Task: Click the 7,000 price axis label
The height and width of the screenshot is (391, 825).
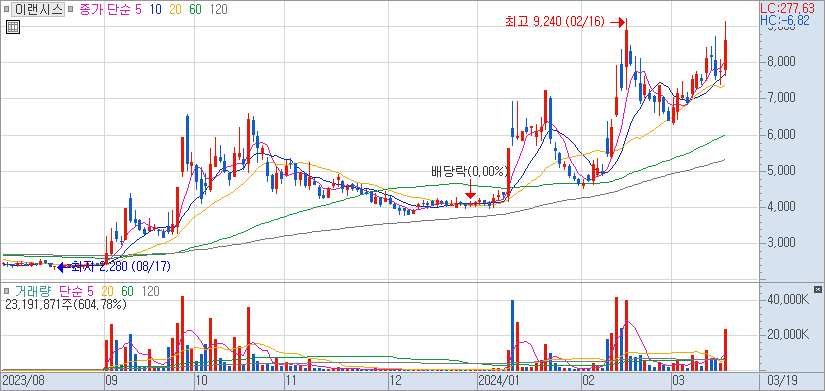Action: [780, 98]
